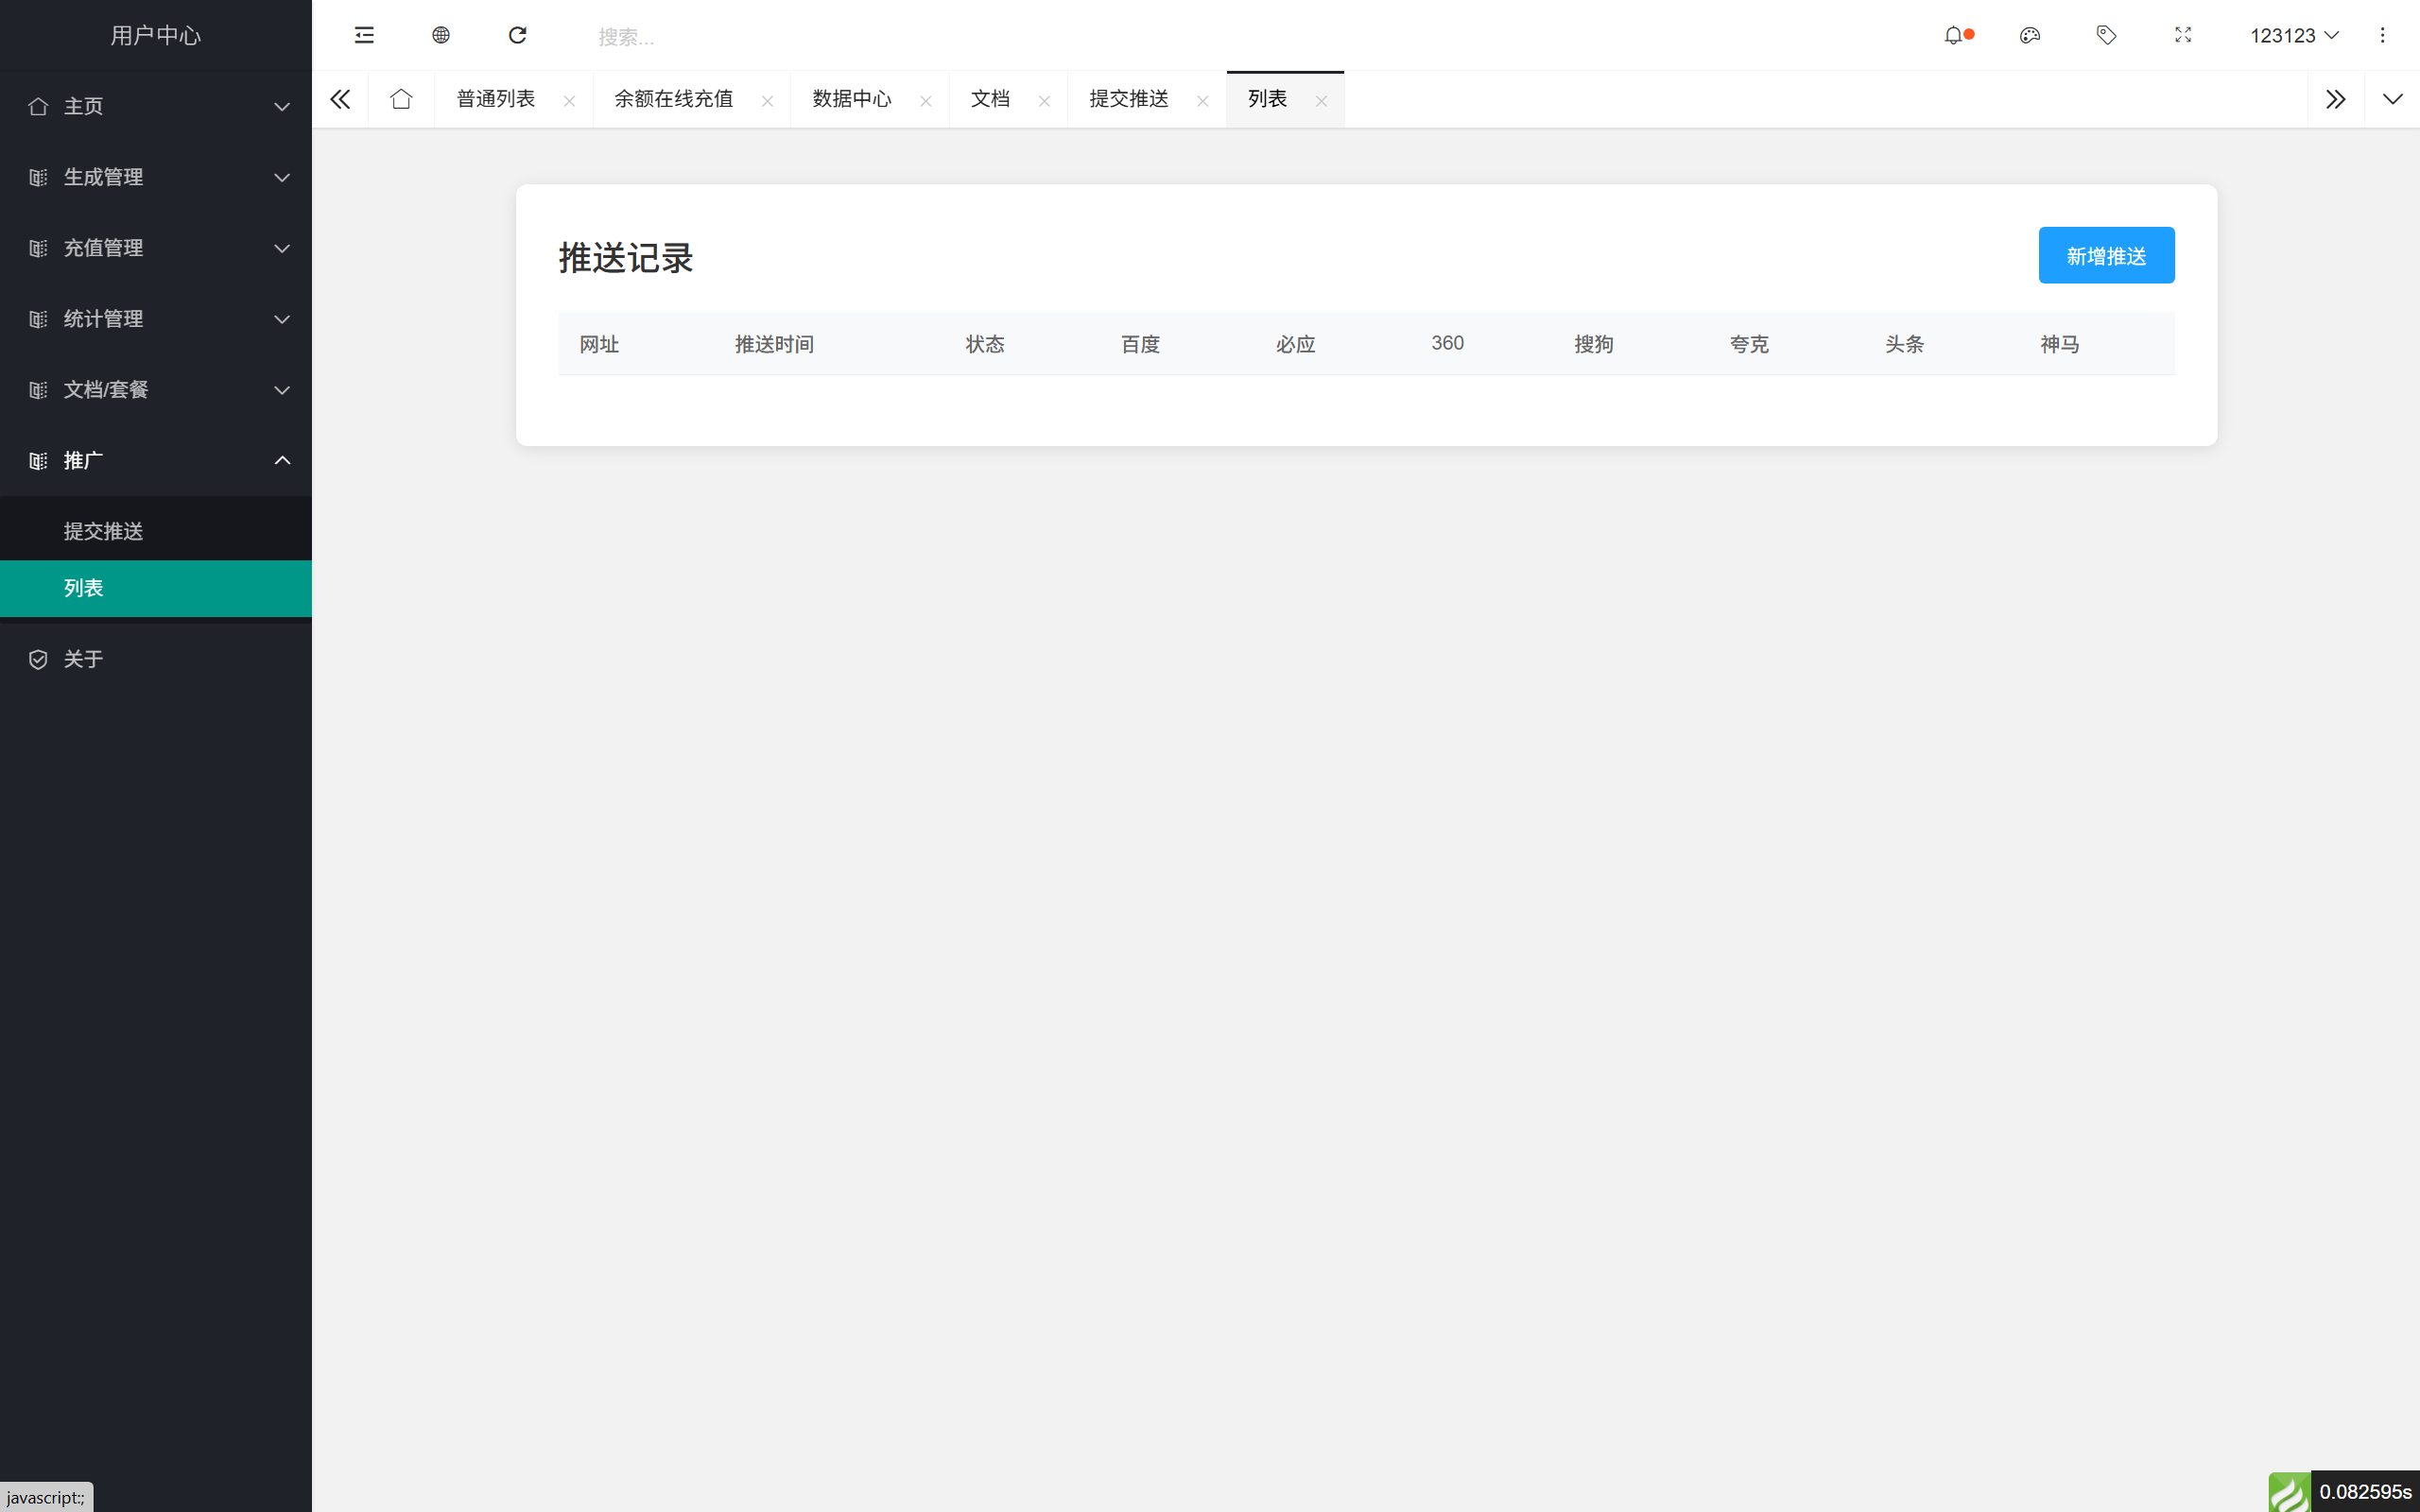Open the language switcher globe icon
Image resolution: width=2420 pixels, height=1512 pixels.
[441, 35]
